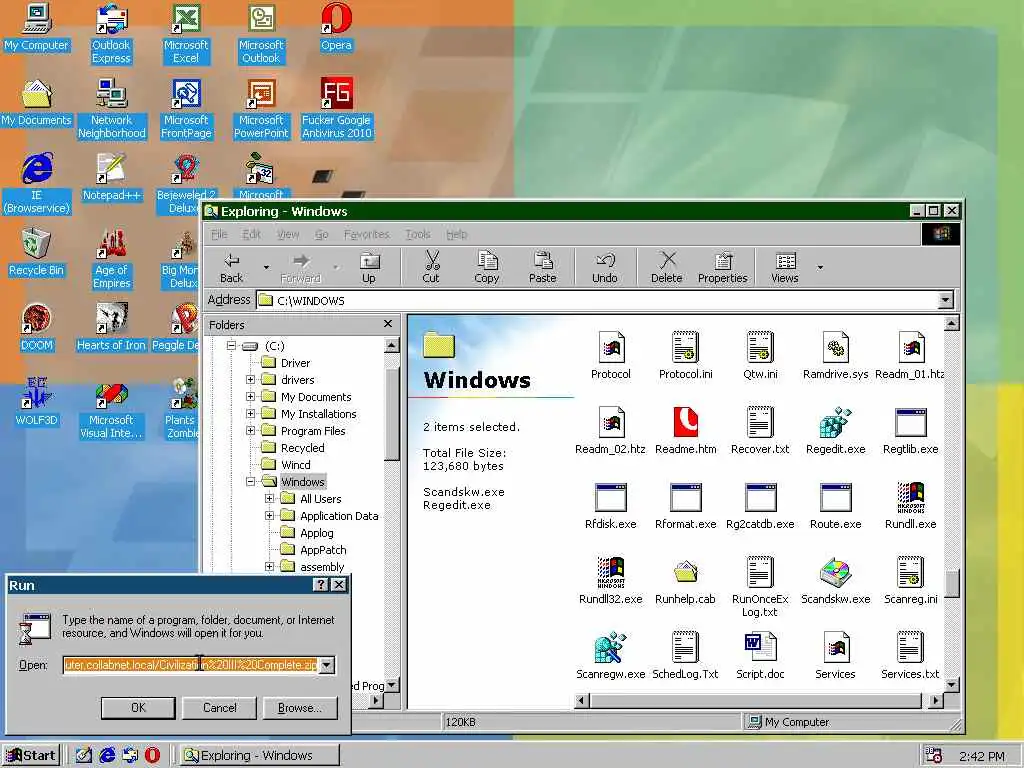Click the file list vertical scrollbar thumb

952,583
